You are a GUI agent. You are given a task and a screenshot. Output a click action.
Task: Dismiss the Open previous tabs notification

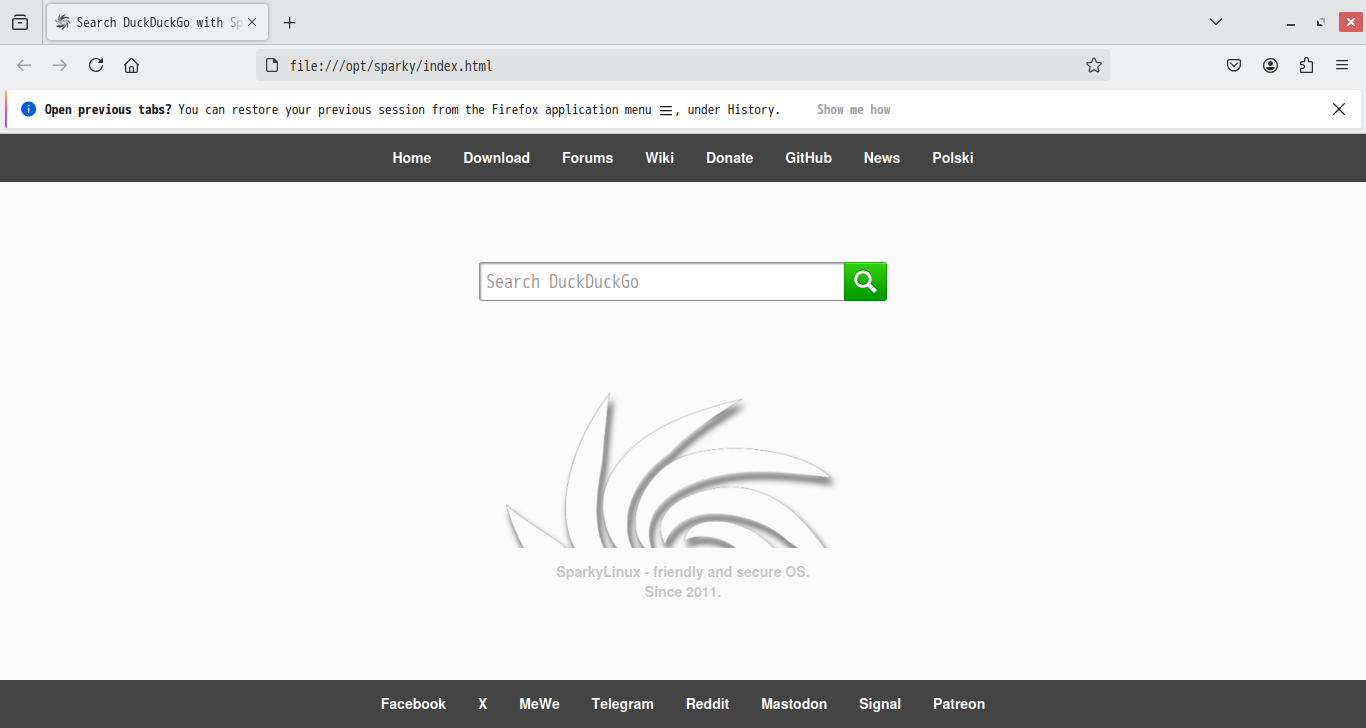click(x=1339, y=109)
